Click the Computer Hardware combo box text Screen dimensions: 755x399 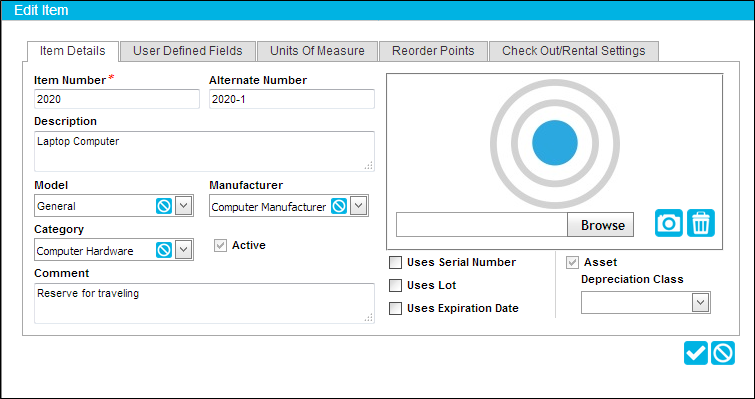[x=85, y=251]
